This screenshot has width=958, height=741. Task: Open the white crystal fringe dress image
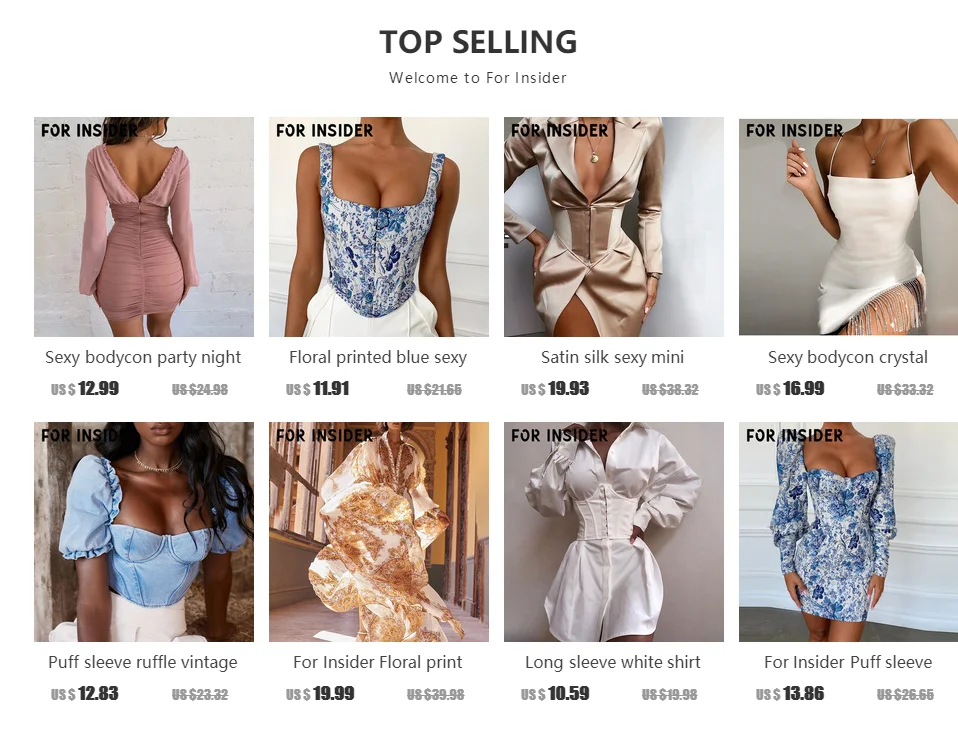tap(849, 227)
